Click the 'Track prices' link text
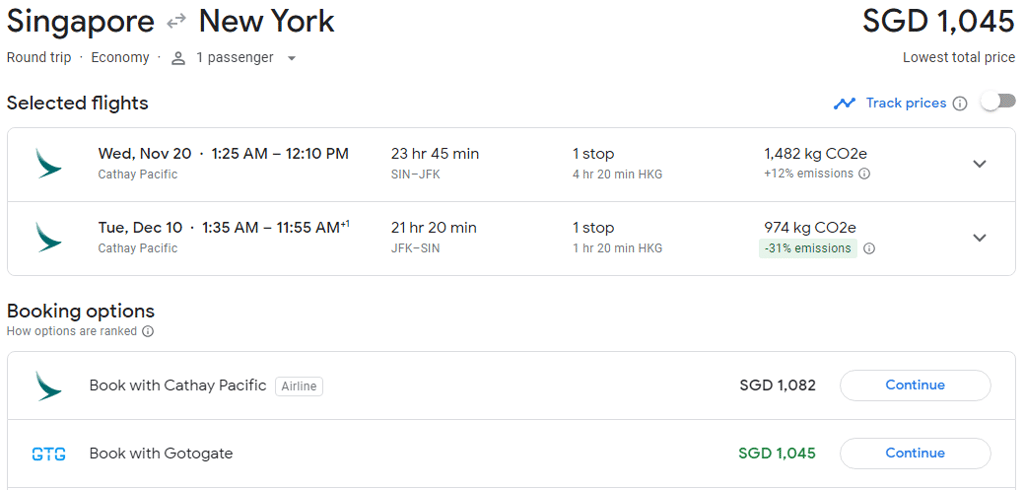This screenshot has height=490, width=1024. [905, 103]
